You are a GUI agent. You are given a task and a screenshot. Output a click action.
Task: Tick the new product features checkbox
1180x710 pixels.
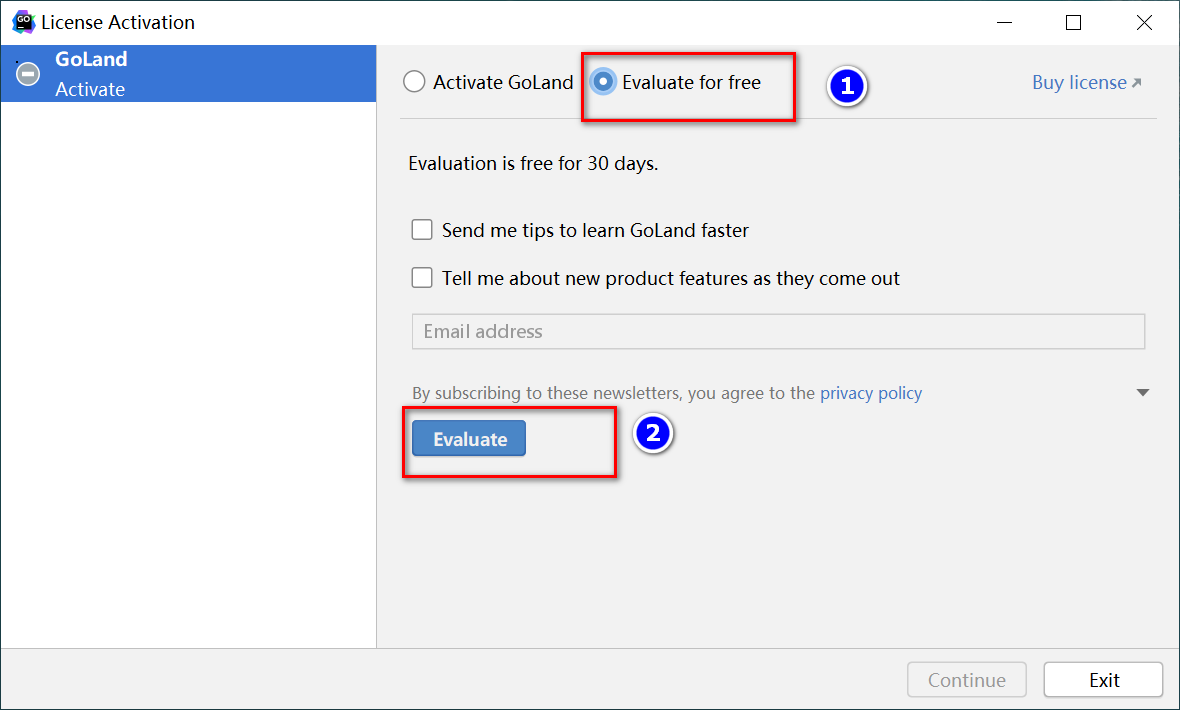coord(422,278)
